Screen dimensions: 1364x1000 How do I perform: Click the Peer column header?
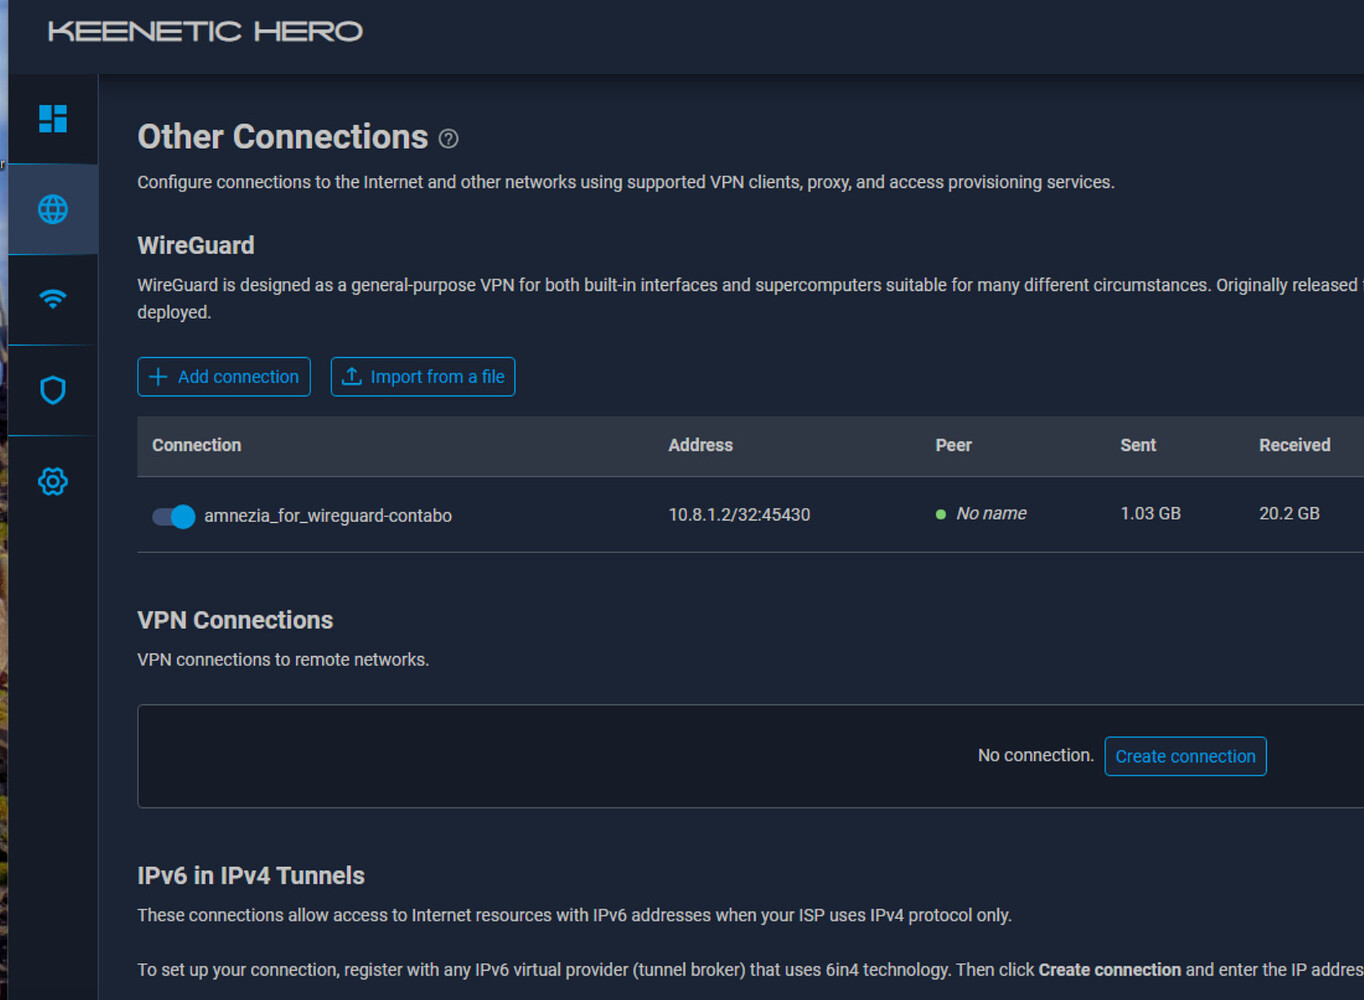click(953, 445)
